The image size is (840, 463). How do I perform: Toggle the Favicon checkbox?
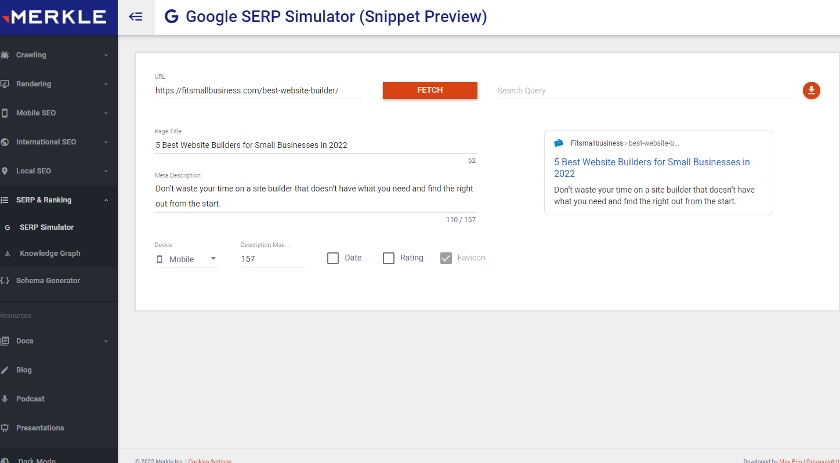(x=446, y=258)
